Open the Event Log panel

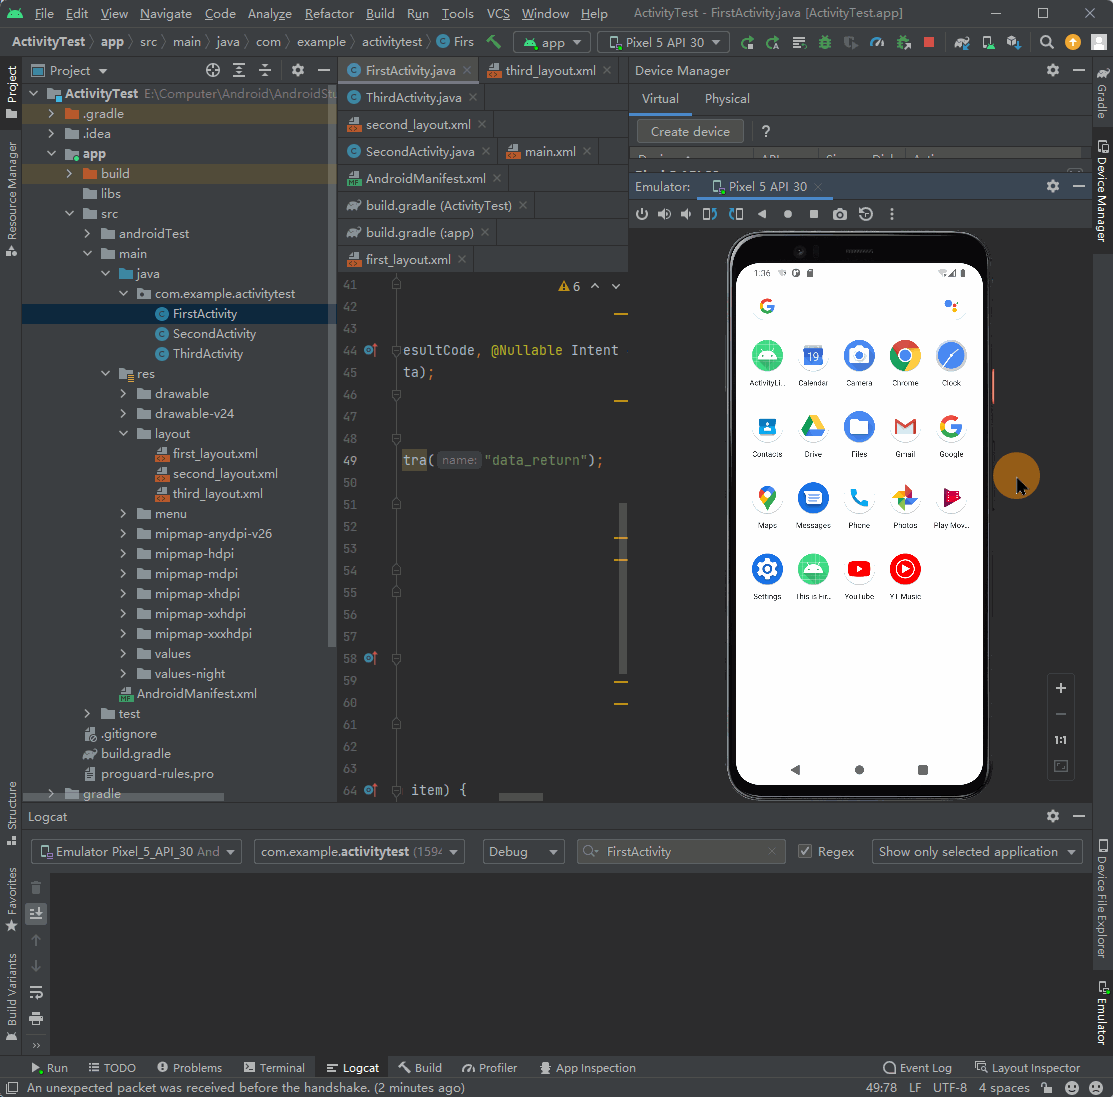[x=917, y=1068]
